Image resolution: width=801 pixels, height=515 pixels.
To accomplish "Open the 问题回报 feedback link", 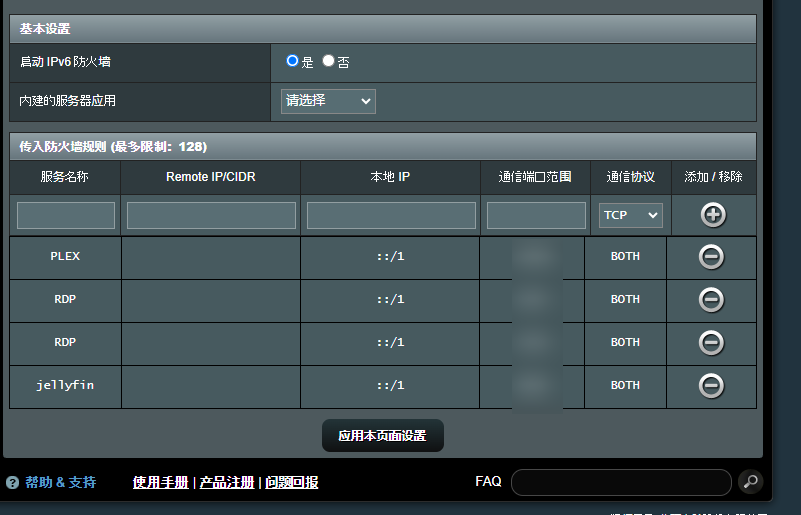I will [292, 483].
